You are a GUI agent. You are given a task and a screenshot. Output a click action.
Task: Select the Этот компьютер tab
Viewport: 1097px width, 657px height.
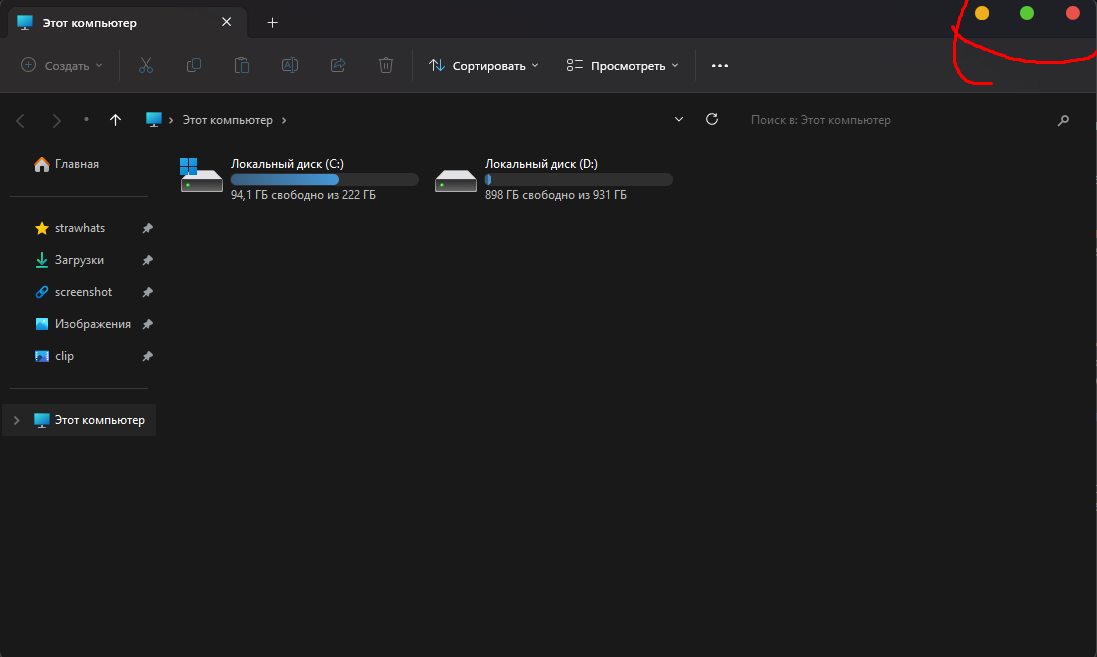click(x=127, y=22)
